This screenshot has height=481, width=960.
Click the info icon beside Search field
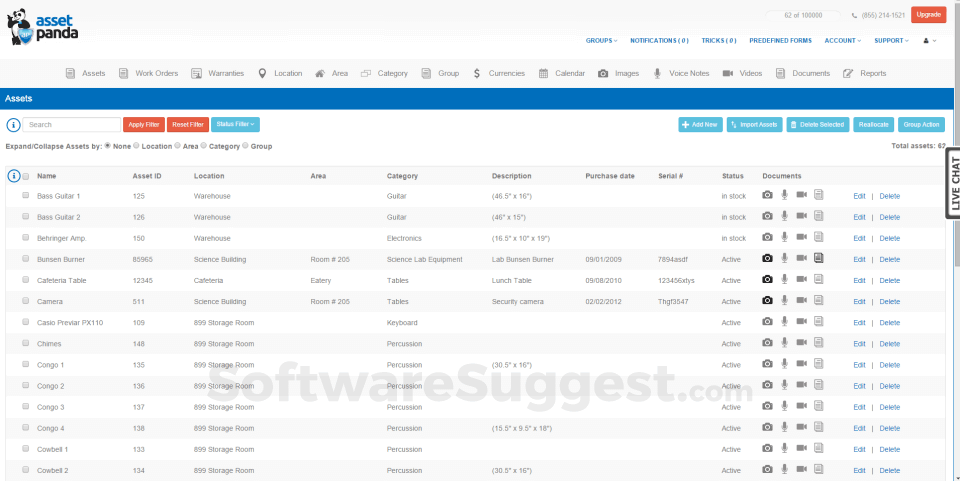pos(13,125)
